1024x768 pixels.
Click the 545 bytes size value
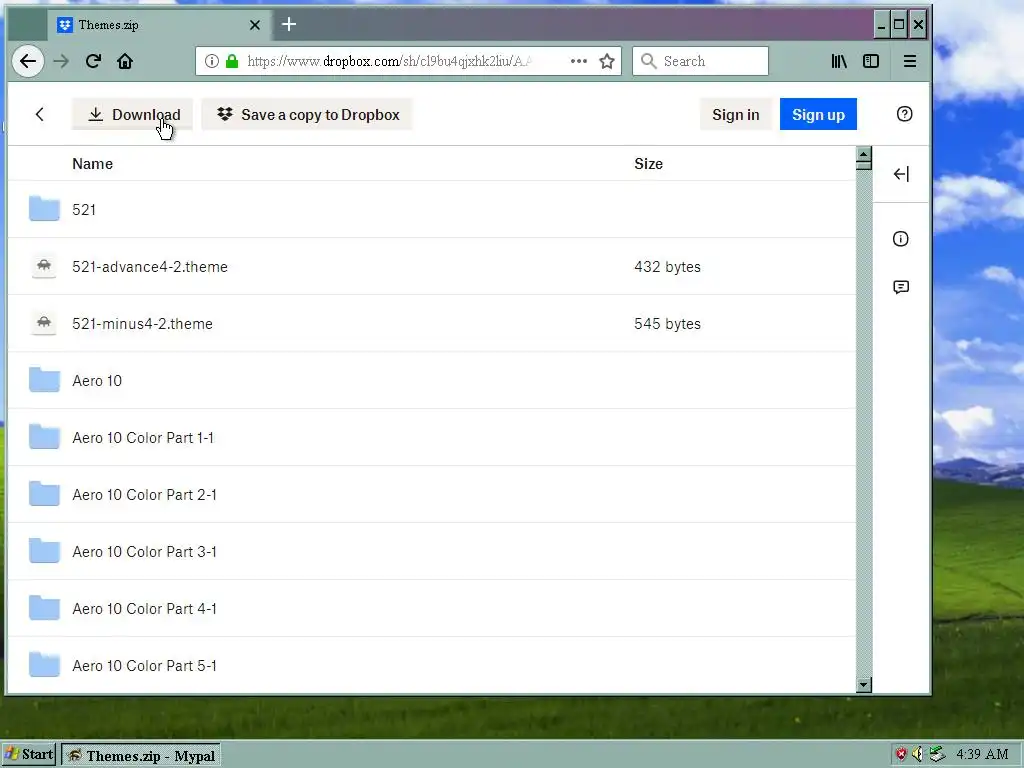[667, 324]
